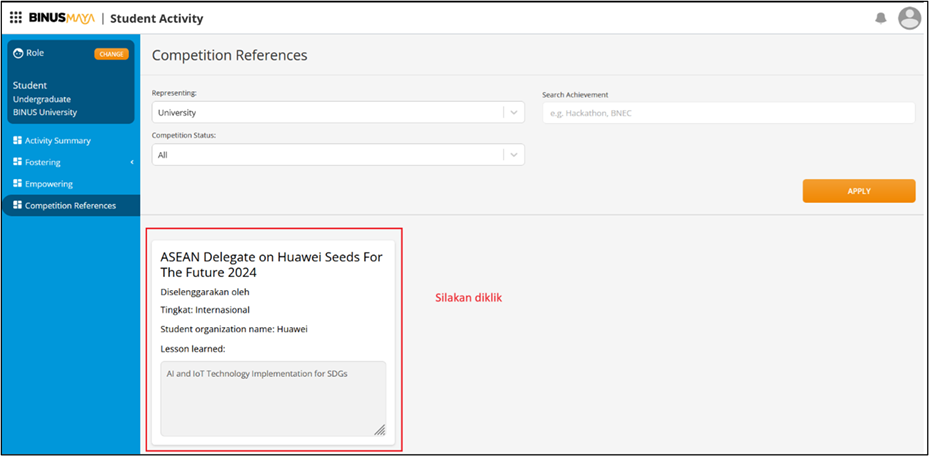Click the Representing dropdown chevron arrow
Image resolution: width=929 pixels, height=456 pixels.
click(514, 113)
